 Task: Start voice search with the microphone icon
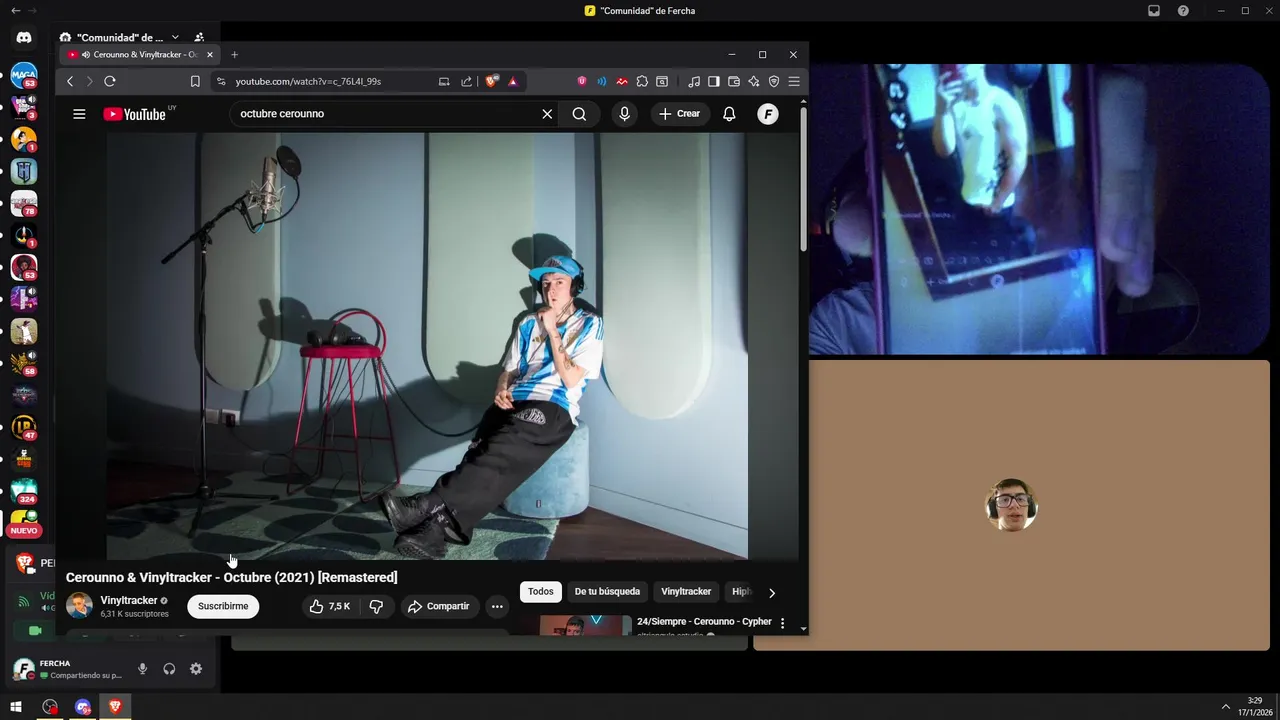tap(624, 114)
